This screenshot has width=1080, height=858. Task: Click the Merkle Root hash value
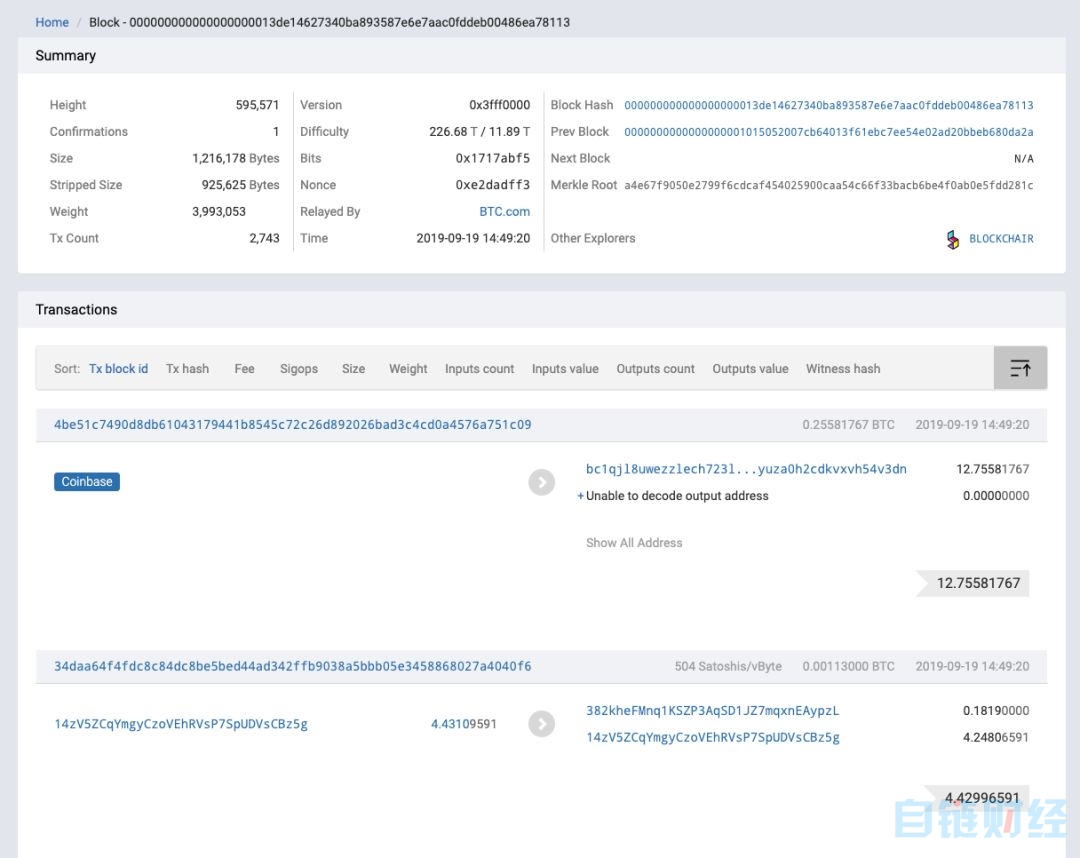pos(829,185)
